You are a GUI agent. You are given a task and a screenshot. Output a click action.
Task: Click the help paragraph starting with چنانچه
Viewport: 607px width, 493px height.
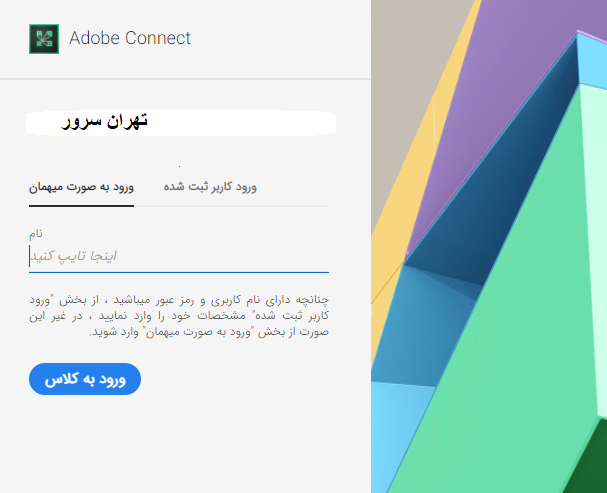179,314
